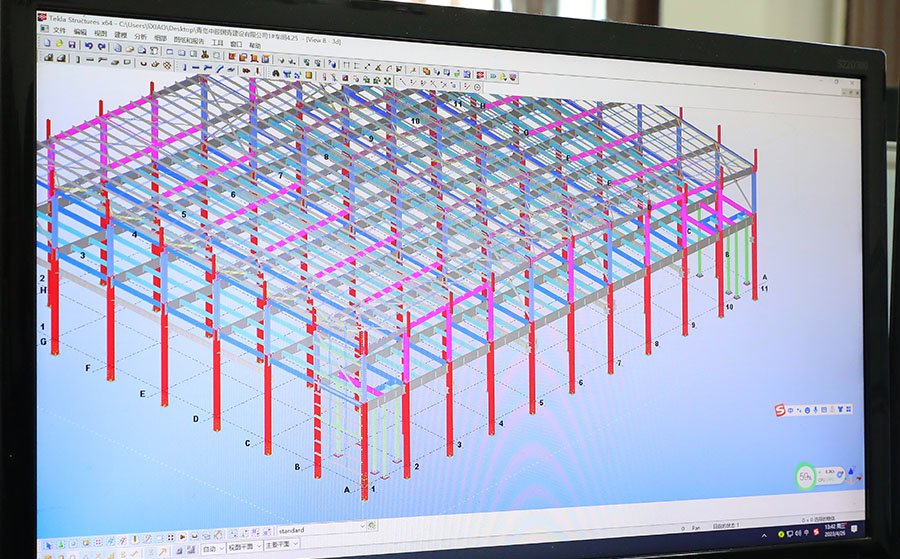900x559 pixels.
Task: Click the Open model folder icon
Action: (x=59, y=44)
